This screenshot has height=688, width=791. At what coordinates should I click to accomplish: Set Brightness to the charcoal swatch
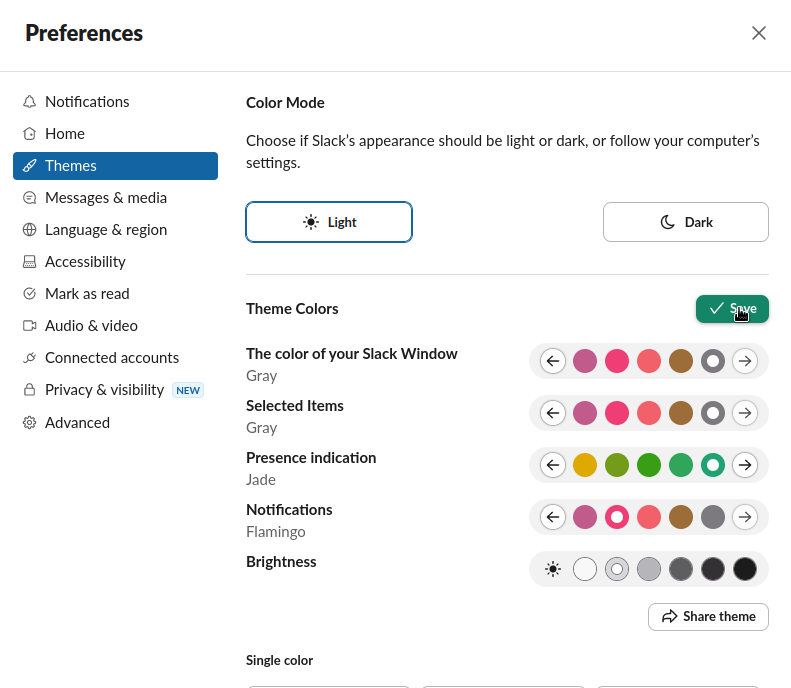pyautogui.click(x=713, y=569)
